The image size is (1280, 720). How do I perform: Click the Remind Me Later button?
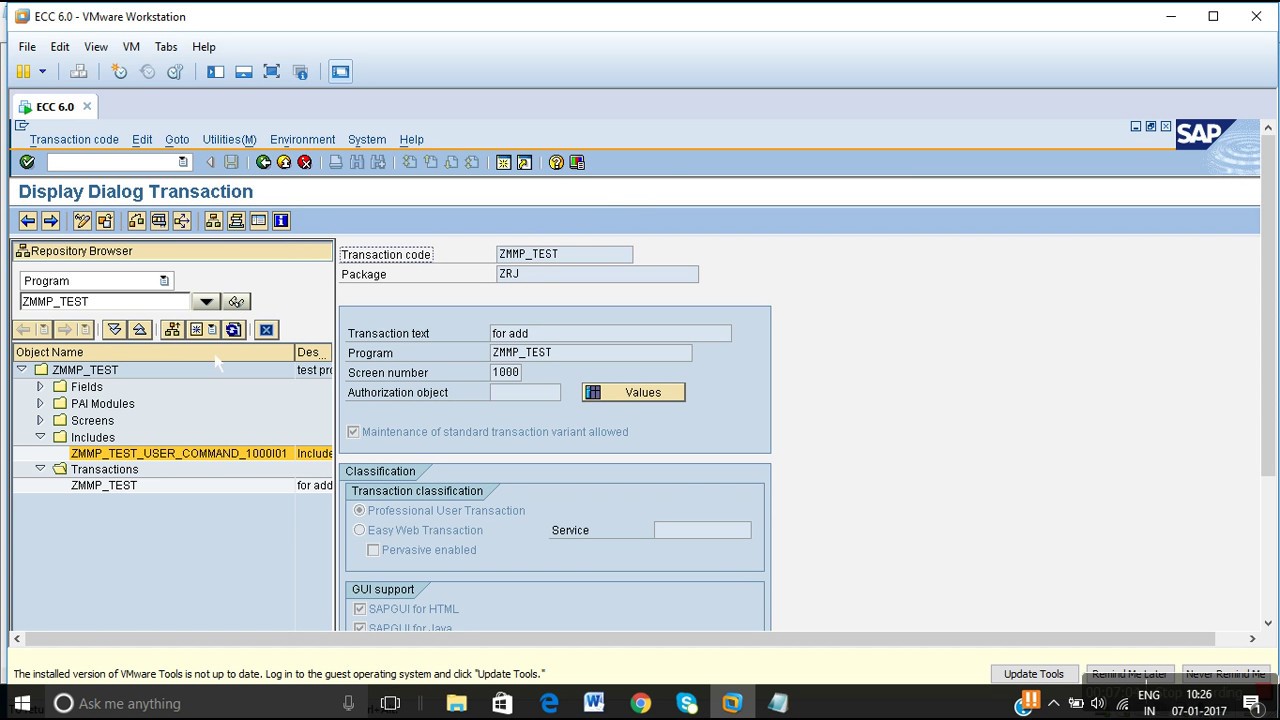(x=1129, y=674)
